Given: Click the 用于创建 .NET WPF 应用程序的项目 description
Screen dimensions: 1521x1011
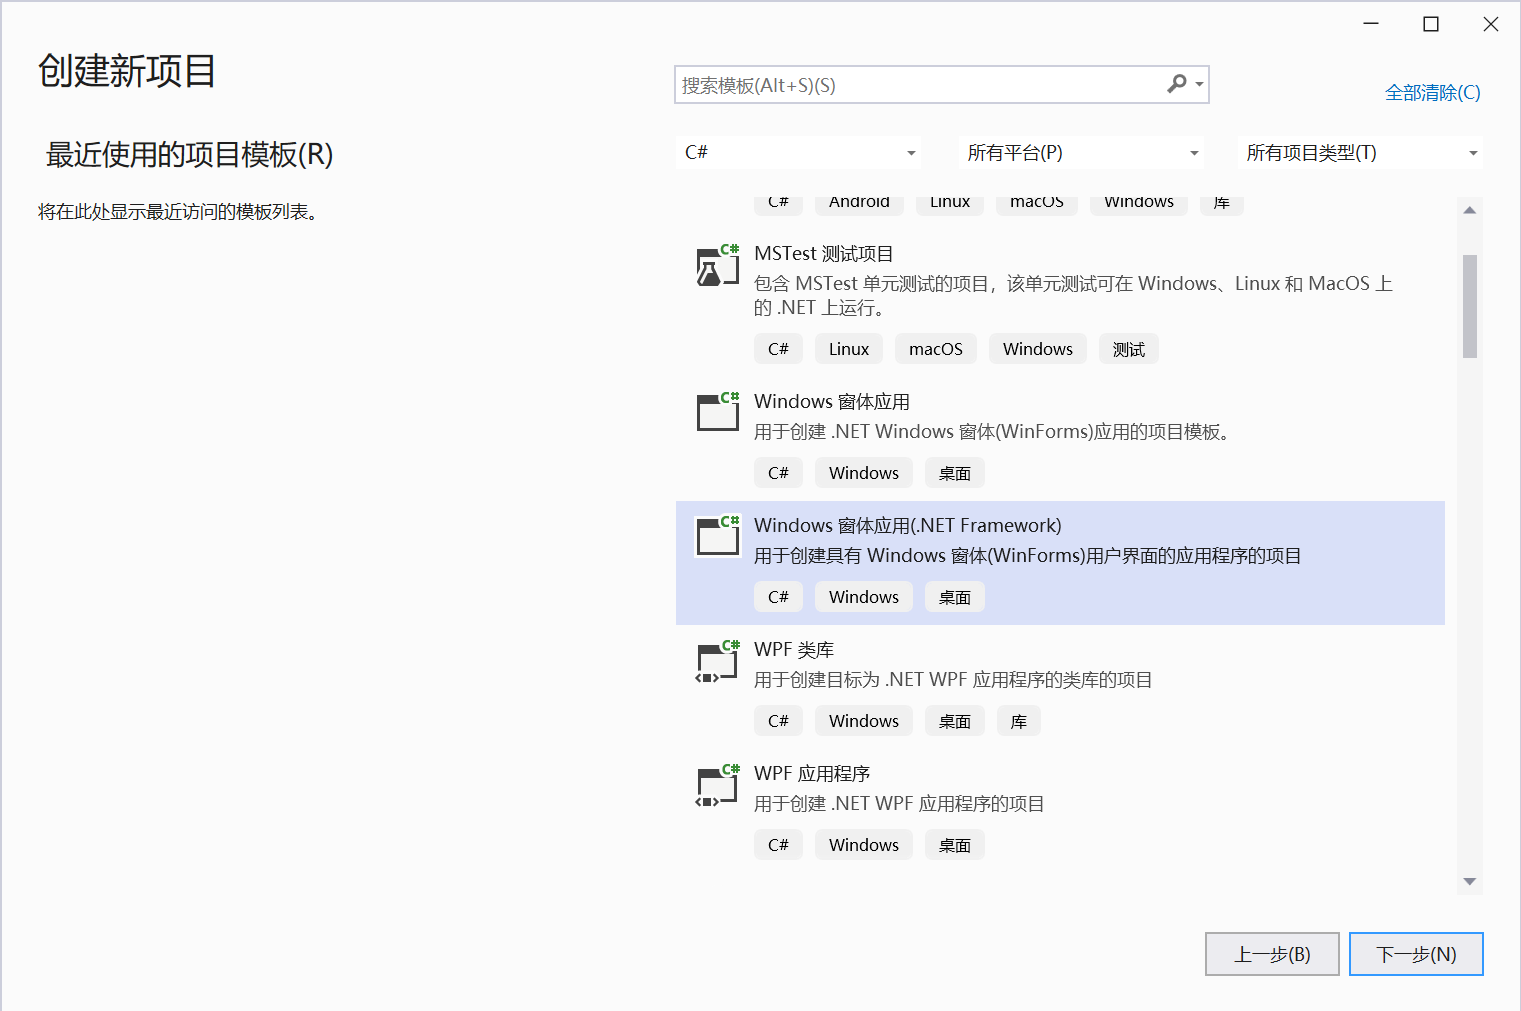Looking at the screenshot, I should pyautogui.click(x=899, y=804).
